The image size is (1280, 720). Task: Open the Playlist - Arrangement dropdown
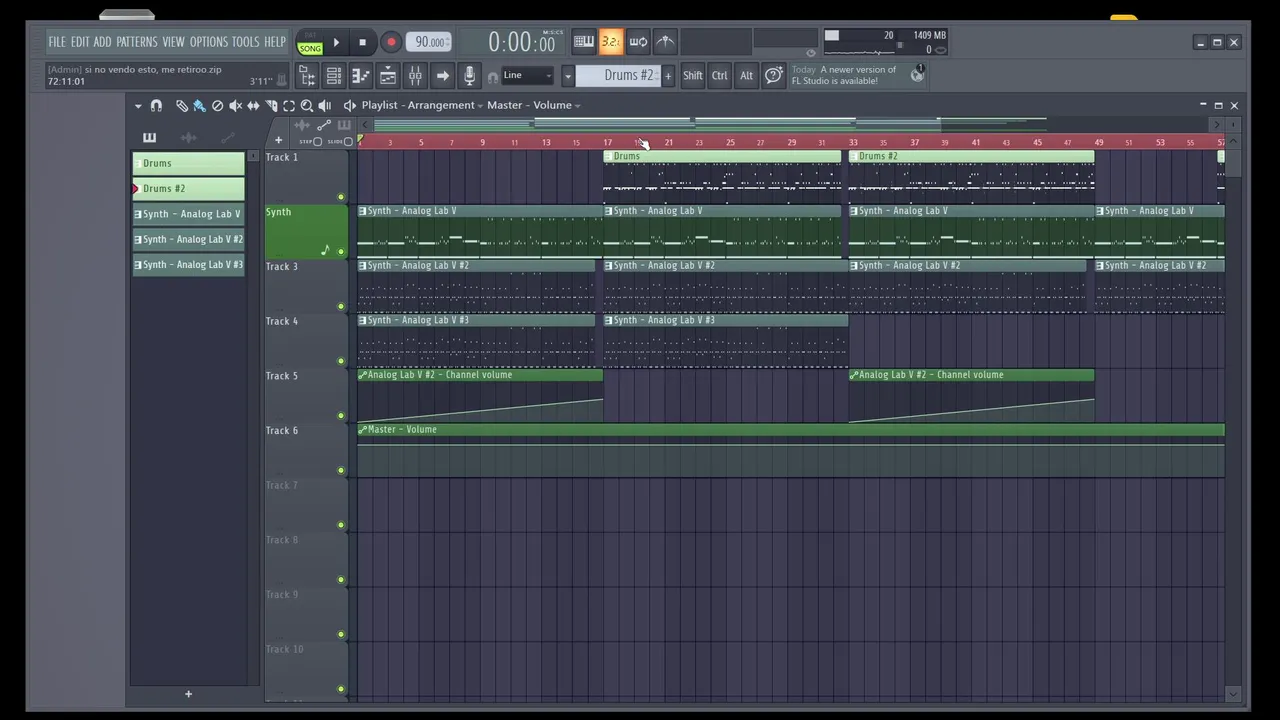click(422, 105)
